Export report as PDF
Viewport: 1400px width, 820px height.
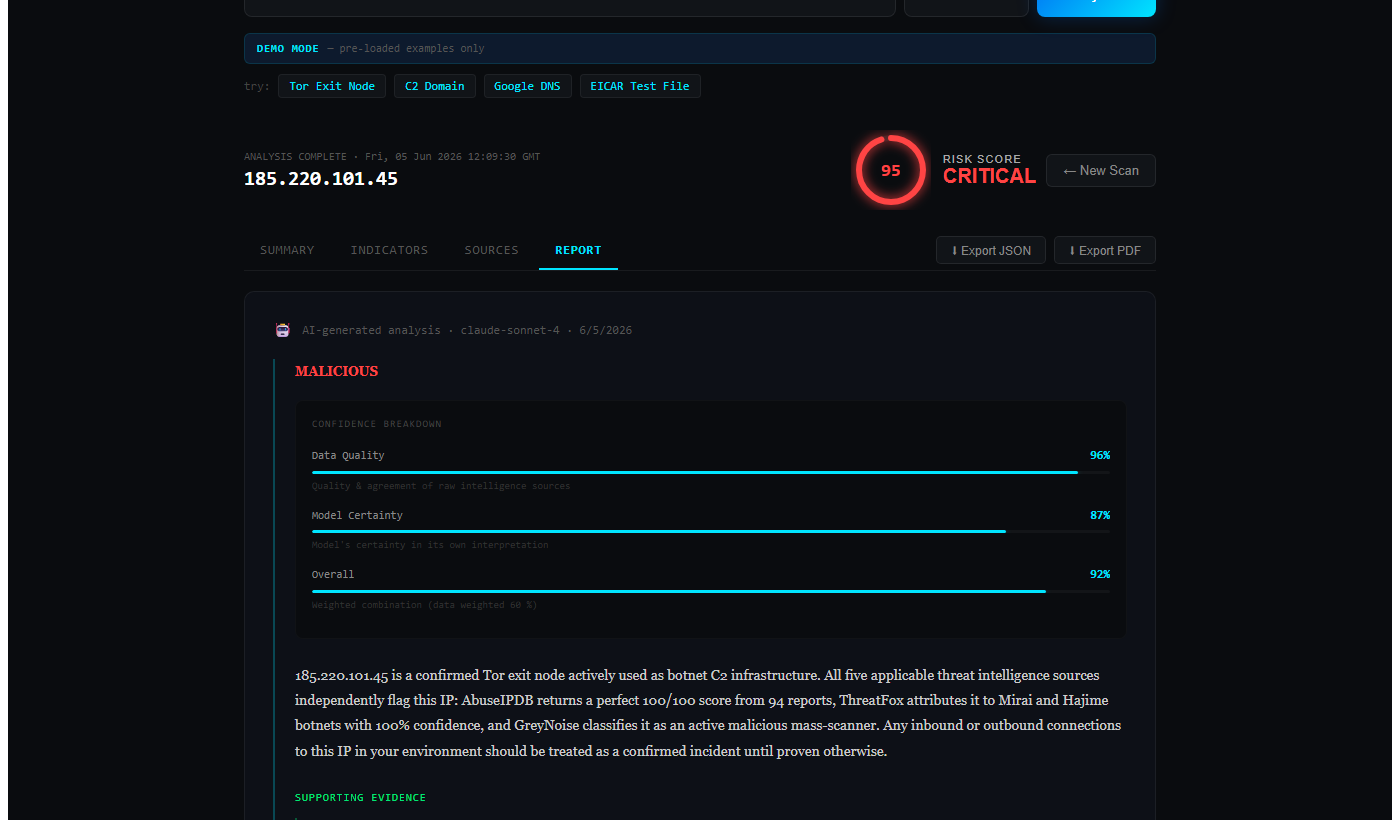[x=1105, y=250]
